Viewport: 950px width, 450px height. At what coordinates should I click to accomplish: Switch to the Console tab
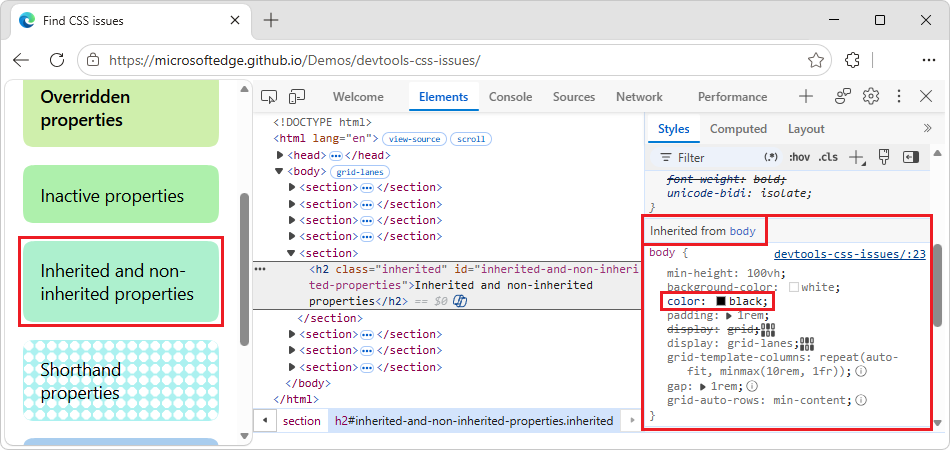click(510, 97)
